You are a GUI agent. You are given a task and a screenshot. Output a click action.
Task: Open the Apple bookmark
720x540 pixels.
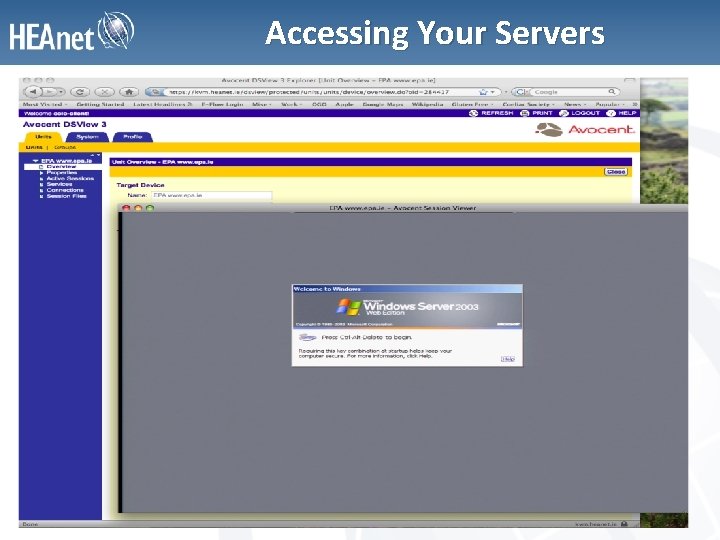(x=344, y=105)
